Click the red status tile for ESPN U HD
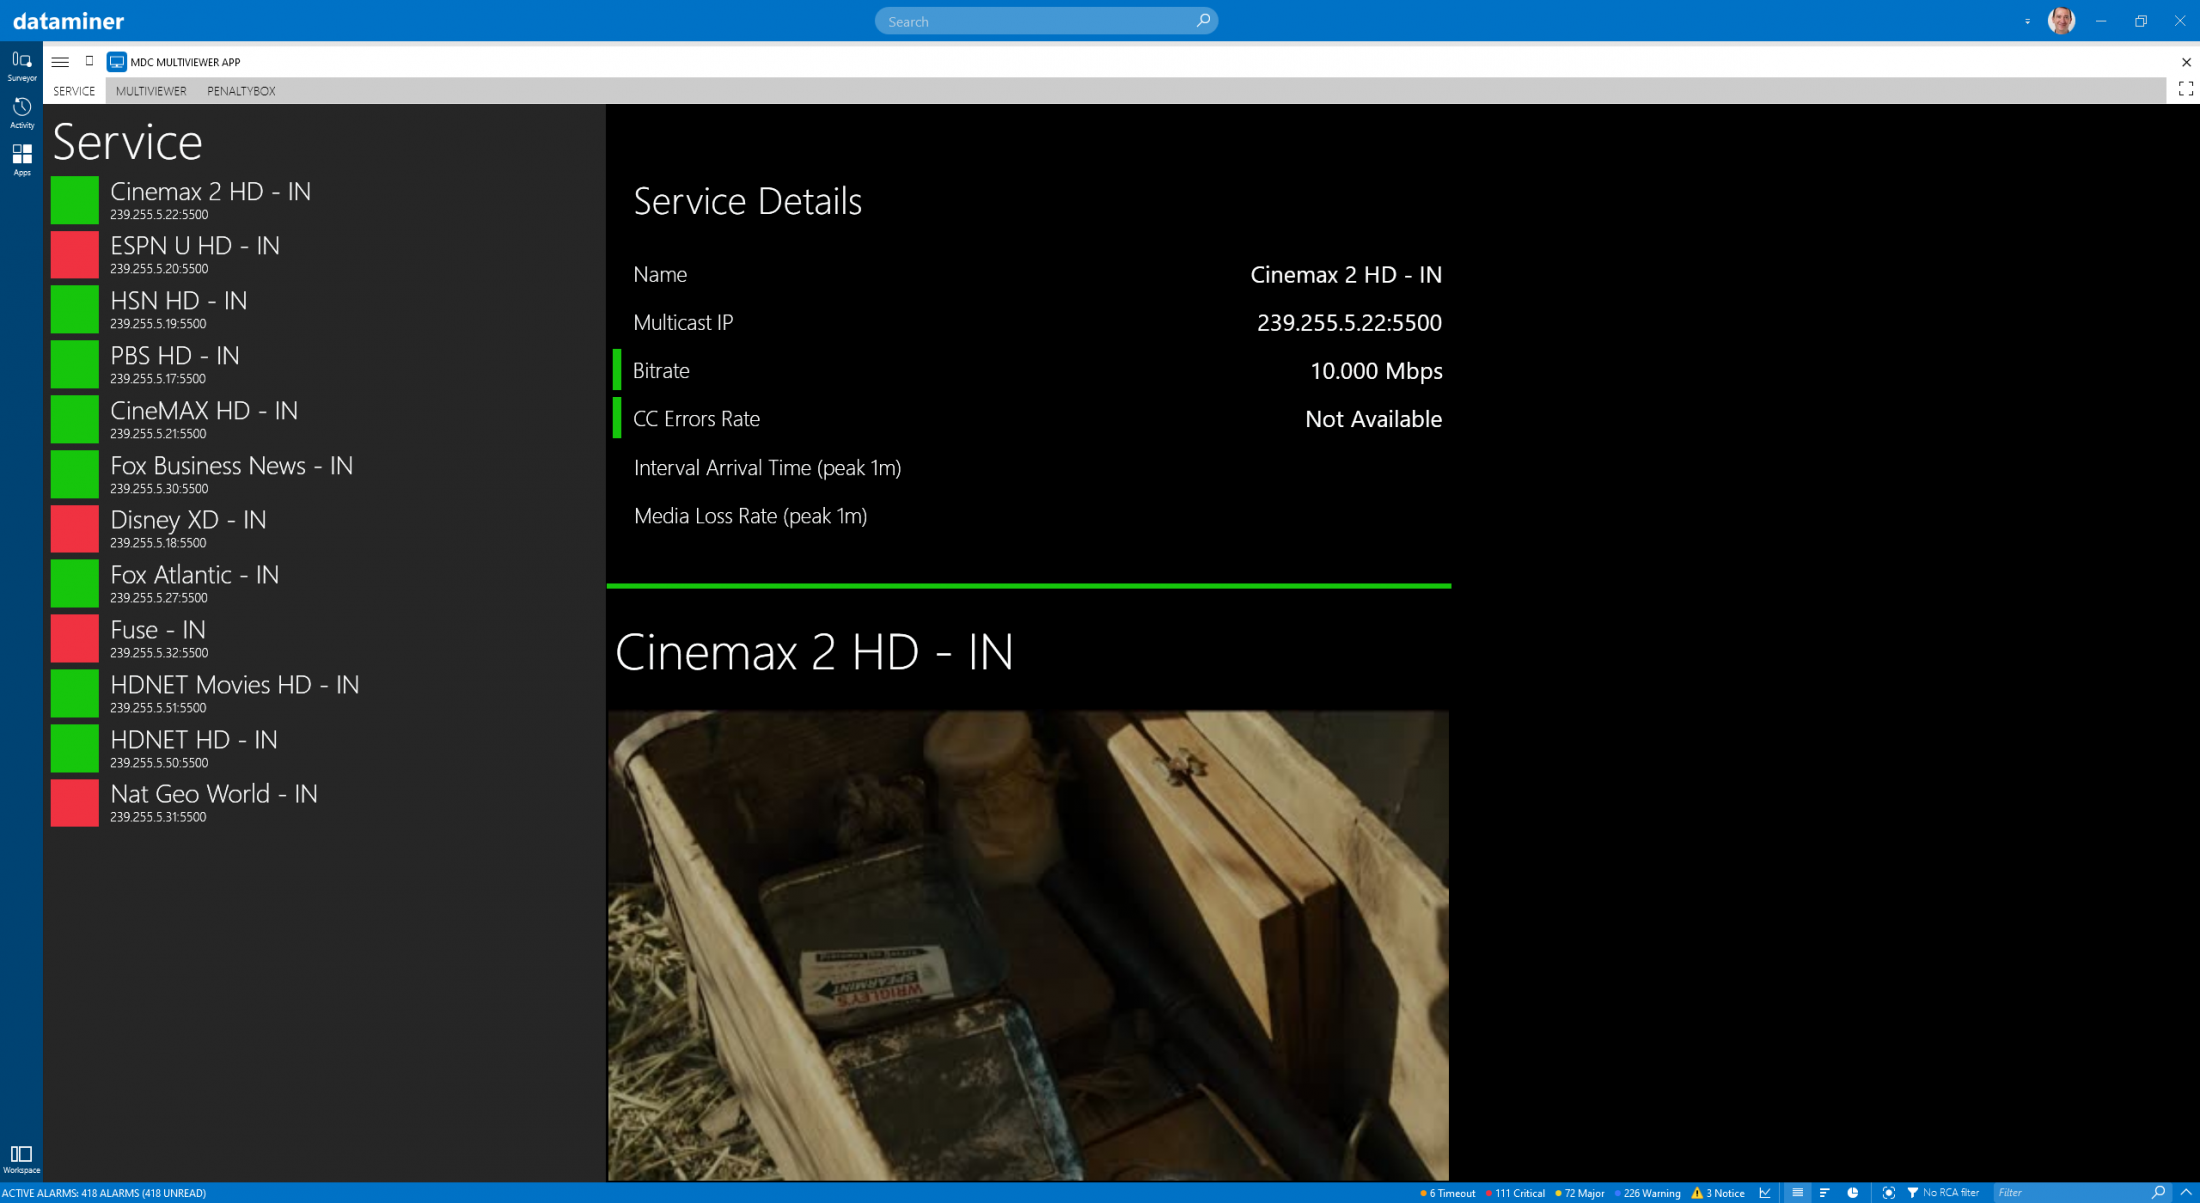 point(75,255)
